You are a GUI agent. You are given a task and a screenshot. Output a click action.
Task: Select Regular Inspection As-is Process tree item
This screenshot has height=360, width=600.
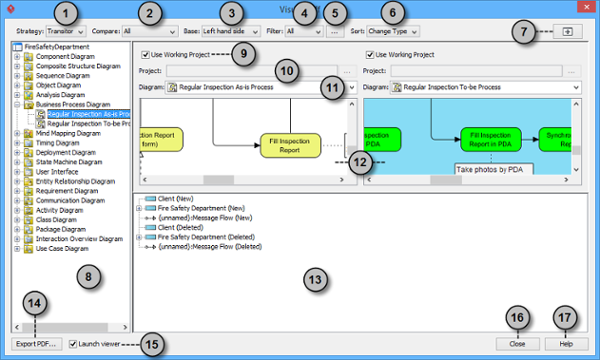pos(88,114)
